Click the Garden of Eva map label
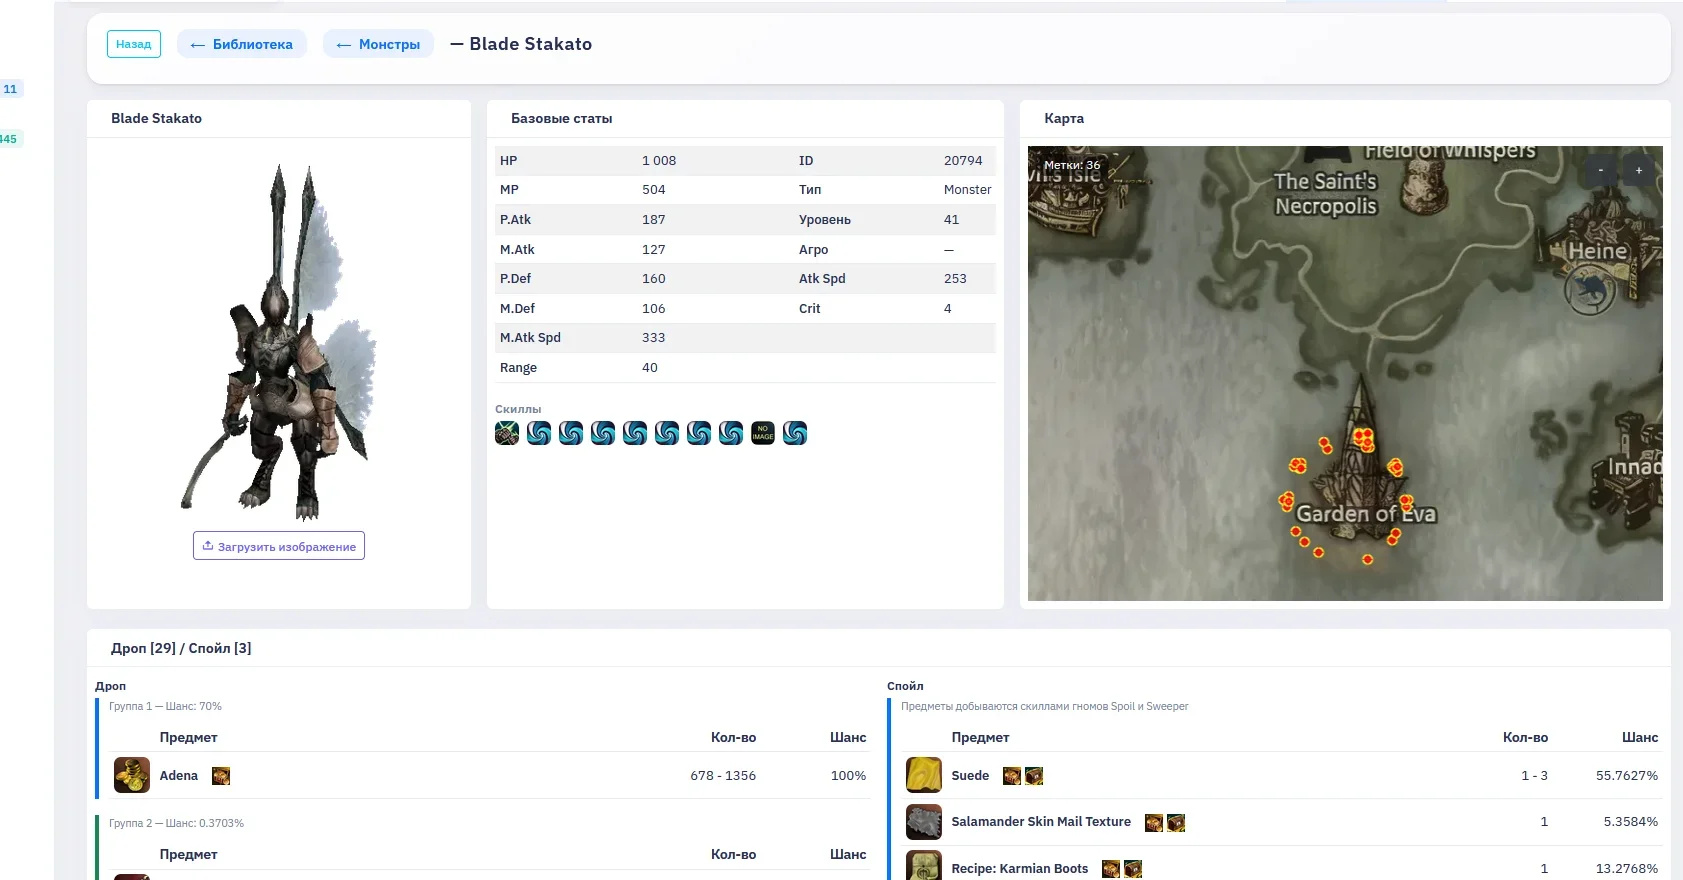The image size is (1683, 880). tap(1365, 514)
